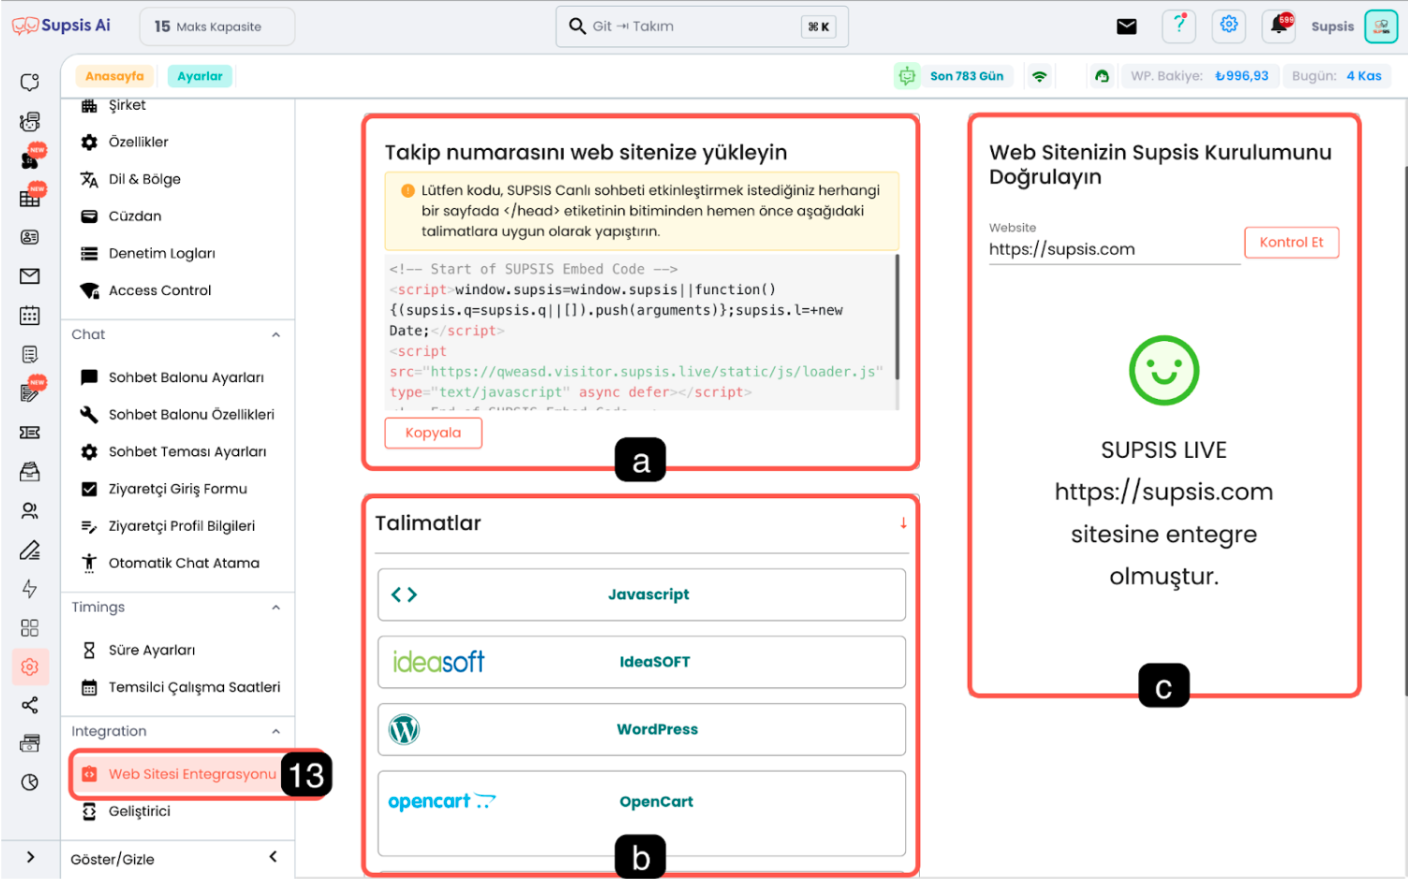Open the black envelope icon in top bar
The width and height of the screenshot is (1408, 881).
[x=1127, y=26]
